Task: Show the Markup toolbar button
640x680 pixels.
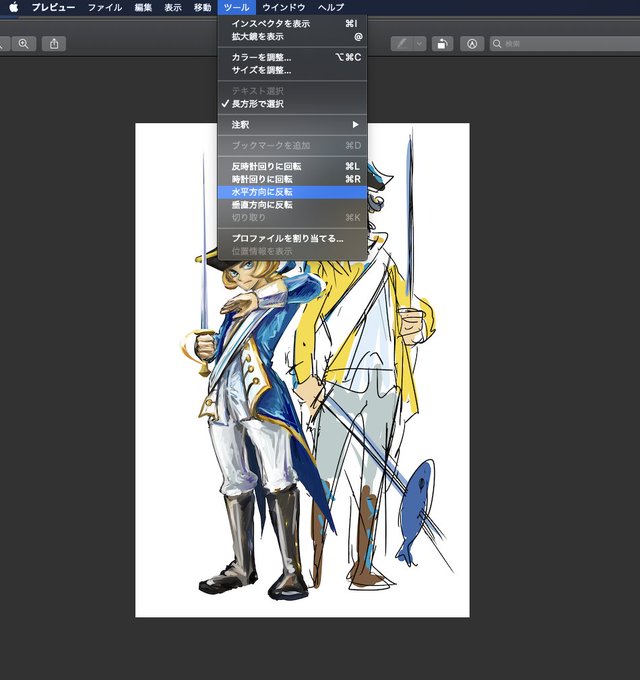Action: click(472, 44)
